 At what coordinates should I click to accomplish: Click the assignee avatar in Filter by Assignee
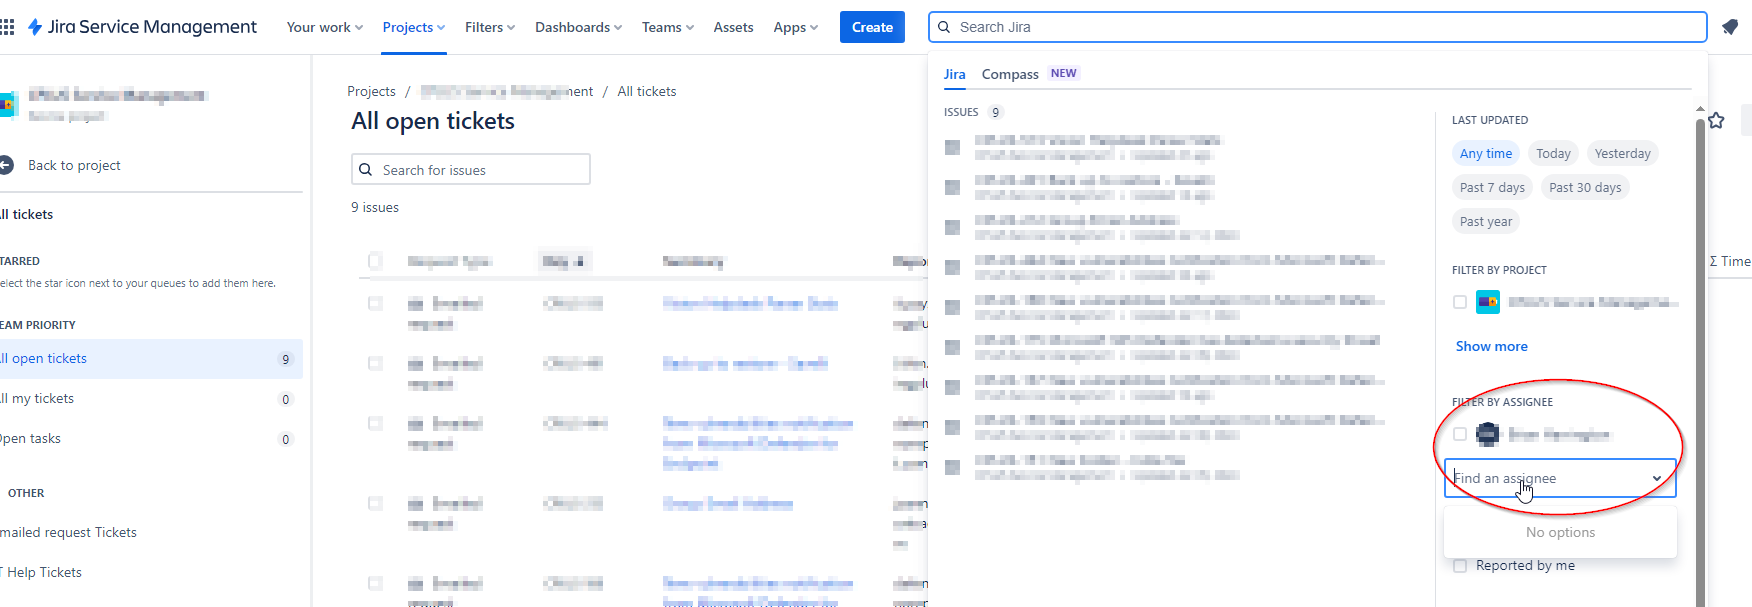pyautogui.click(x=1488, y=434)
